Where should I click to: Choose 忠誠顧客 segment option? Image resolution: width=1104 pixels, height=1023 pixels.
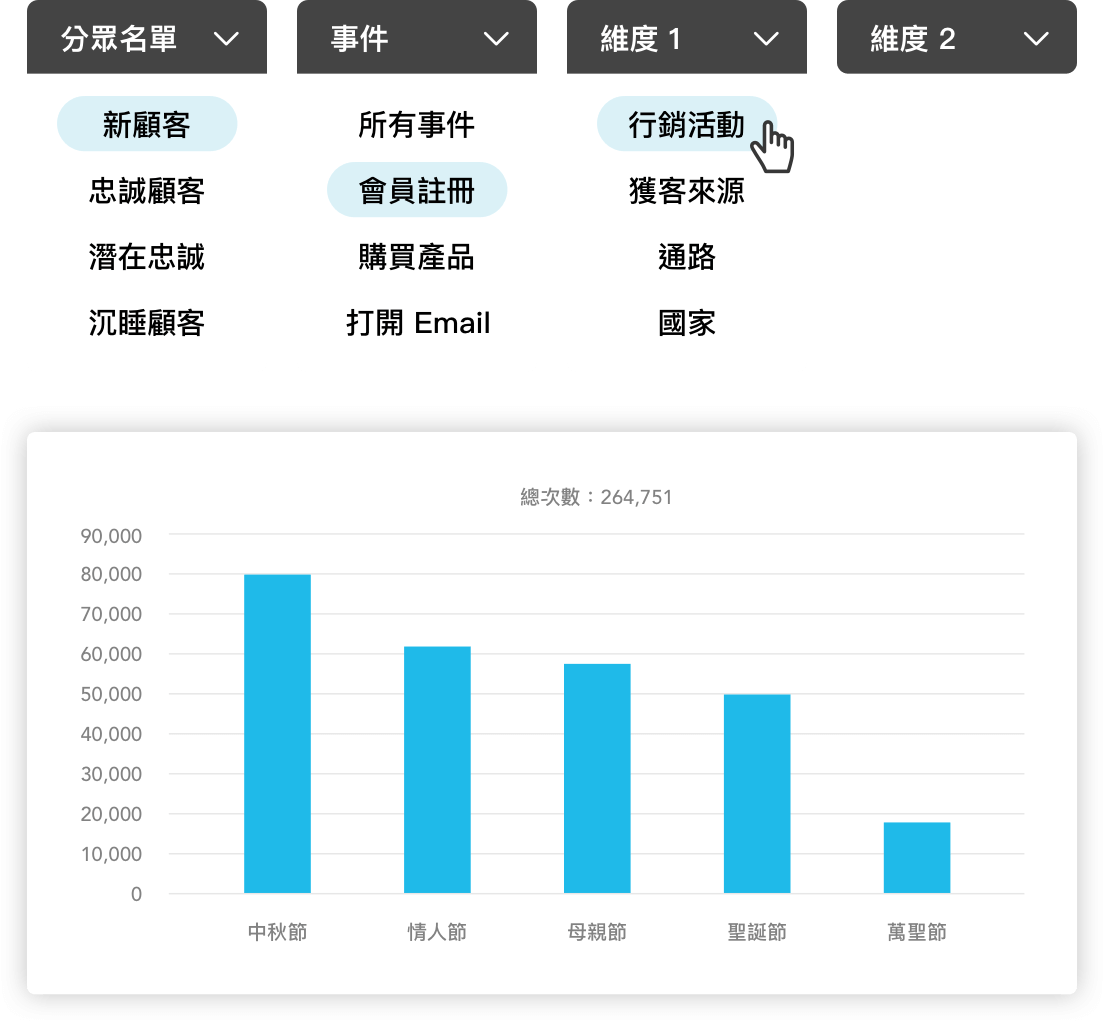pos(147,191)
